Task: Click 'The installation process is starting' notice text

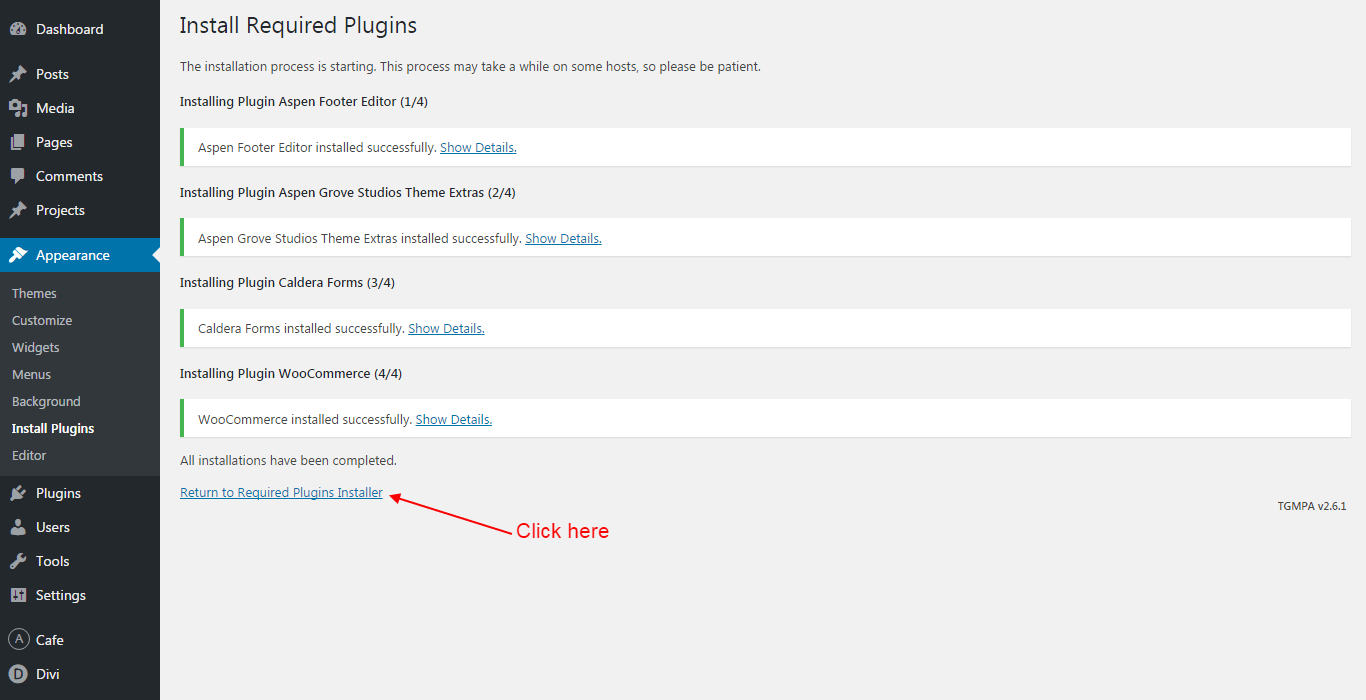Action: [470, 66]
